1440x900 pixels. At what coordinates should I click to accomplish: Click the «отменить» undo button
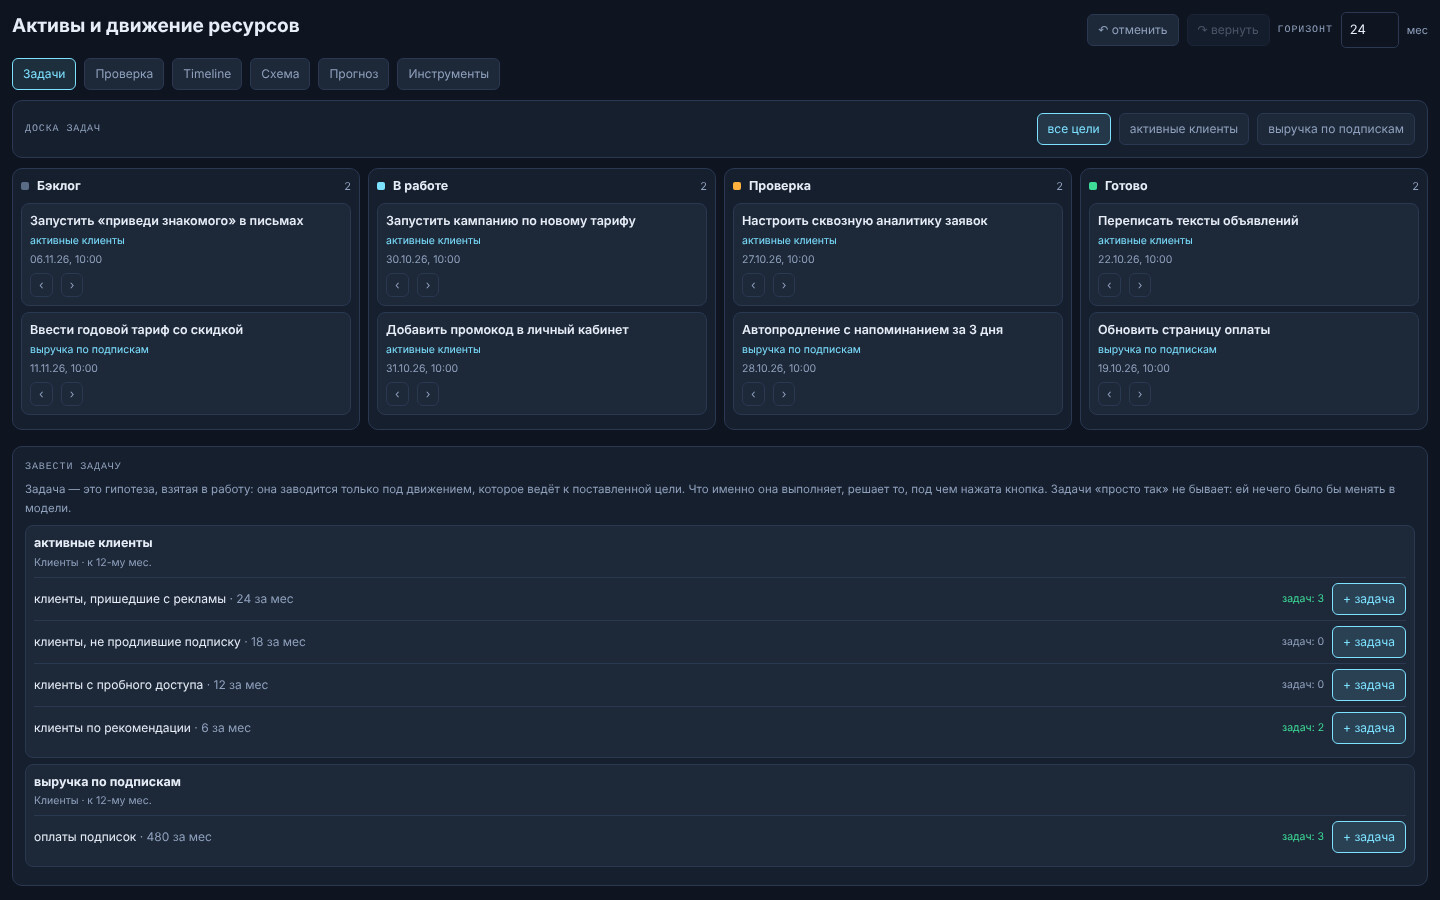click(1133, 30)
